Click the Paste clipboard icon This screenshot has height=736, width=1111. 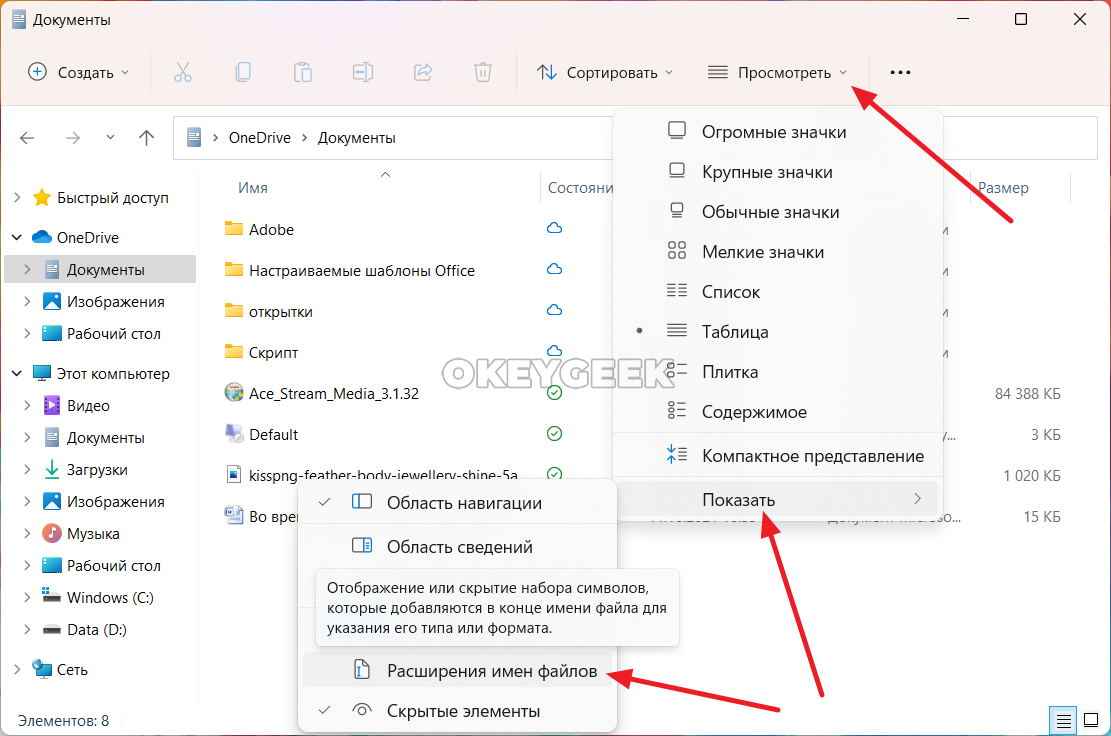(303, 72)
